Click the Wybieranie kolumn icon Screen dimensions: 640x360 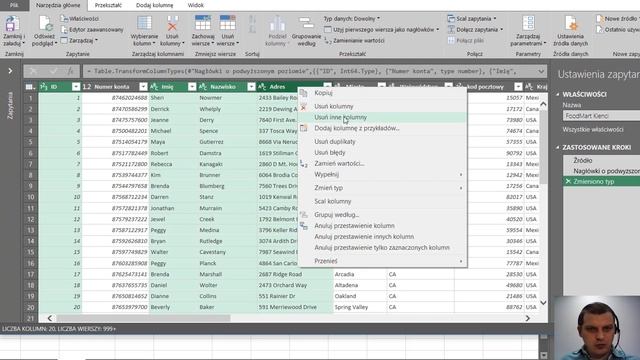144,24
